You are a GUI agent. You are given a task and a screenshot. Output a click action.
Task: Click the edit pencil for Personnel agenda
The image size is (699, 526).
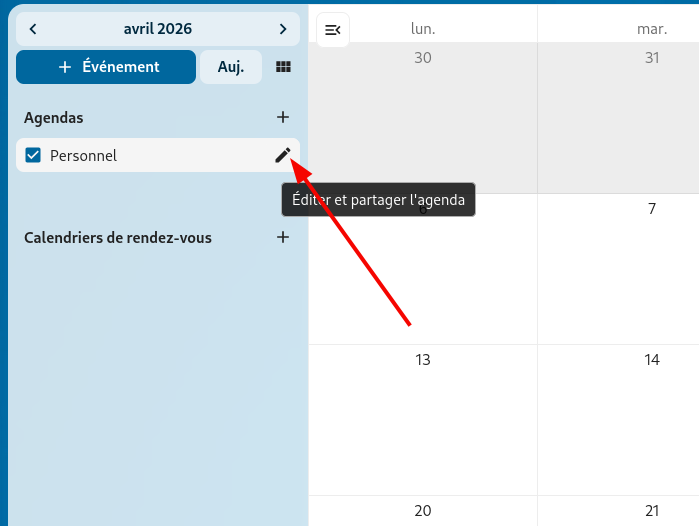click(283, 155)
